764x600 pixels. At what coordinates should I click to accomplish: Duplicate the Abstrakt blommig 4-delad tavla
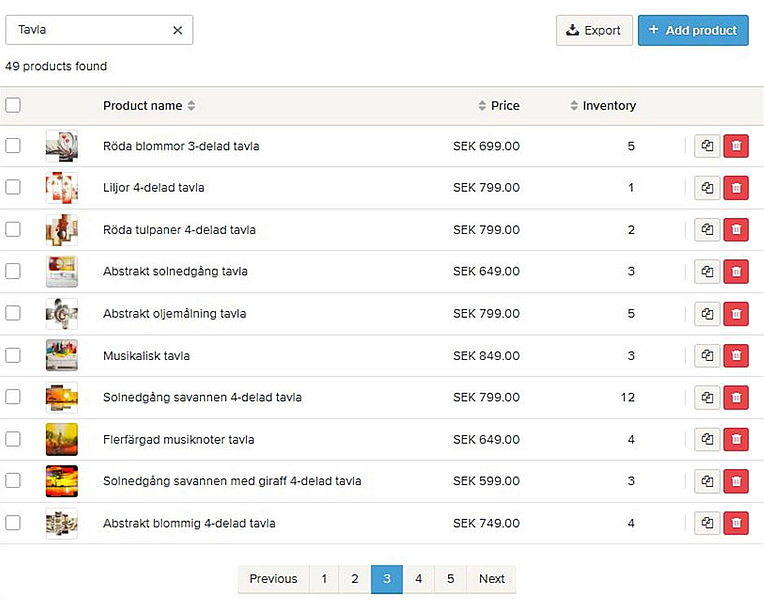coord(707,523)
